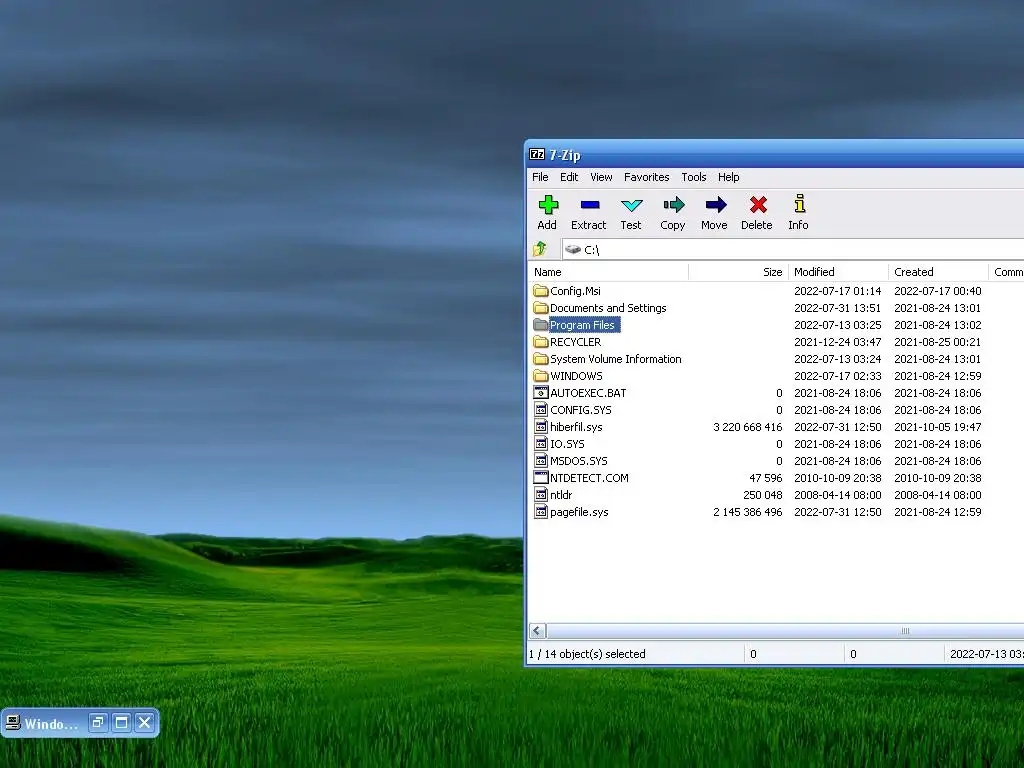1024x768 pixels.
Task: Select the pagefile.sys file name
Action: pyautogui.click(x=579, y=512)
